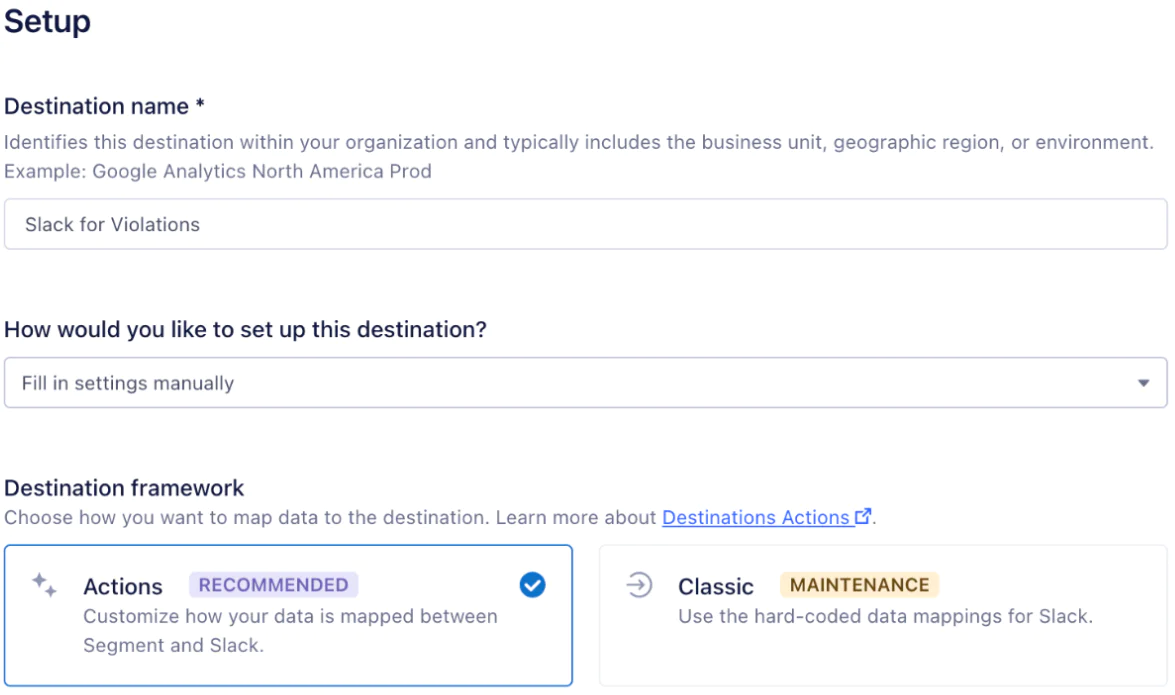Open the 'Fill in settings manually' dropdown
Screen dimensions: 1175x695
point(585,383)
